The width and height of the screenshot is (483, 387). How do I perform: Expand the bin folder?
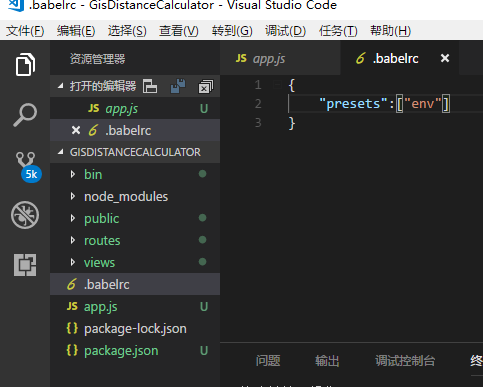[73, 174]
